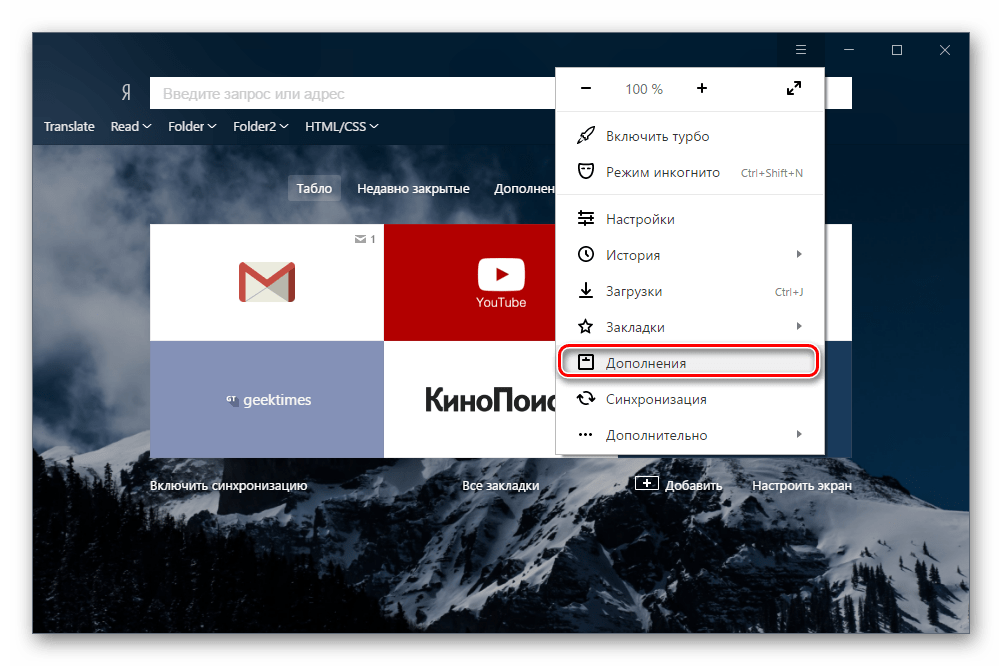This screenshot has width=1002, height=666.
Task: Open Настройки from the menu
Action: pyautogui.click(x=690, y=219)
